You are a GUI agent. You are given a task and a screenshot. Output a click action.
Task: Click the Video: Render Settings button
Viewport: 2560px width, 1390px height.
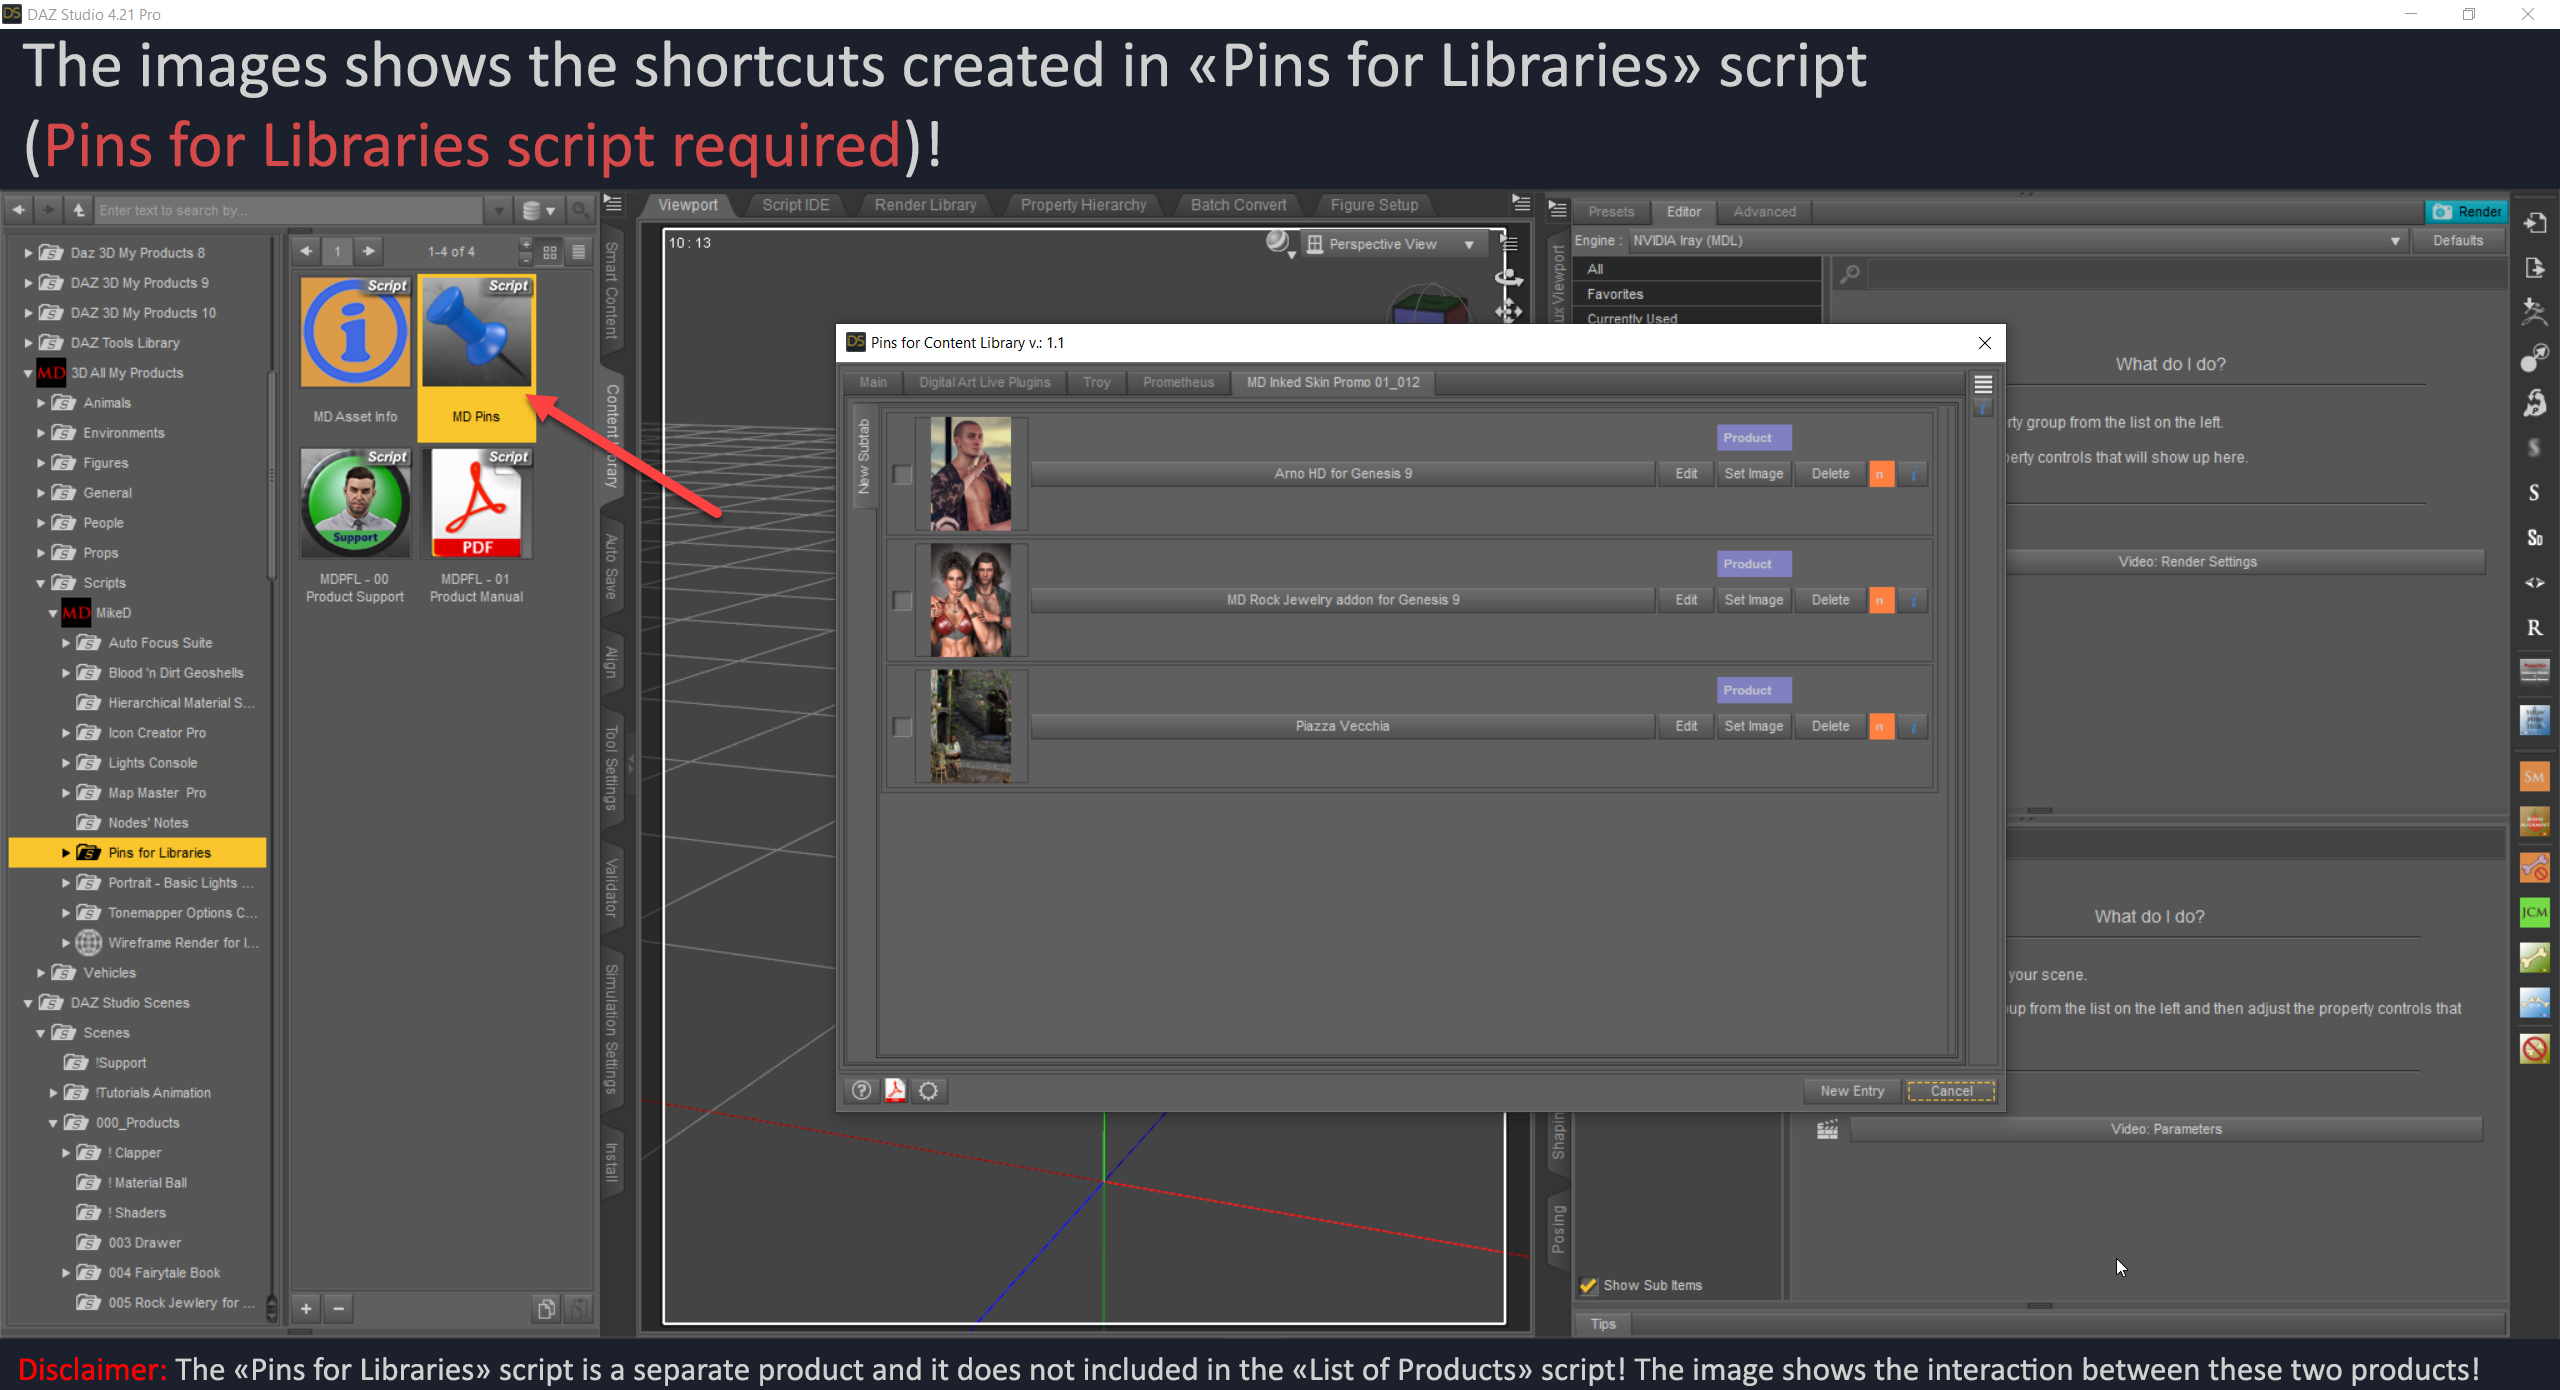pyautogui.click(x=2187, y=562)
